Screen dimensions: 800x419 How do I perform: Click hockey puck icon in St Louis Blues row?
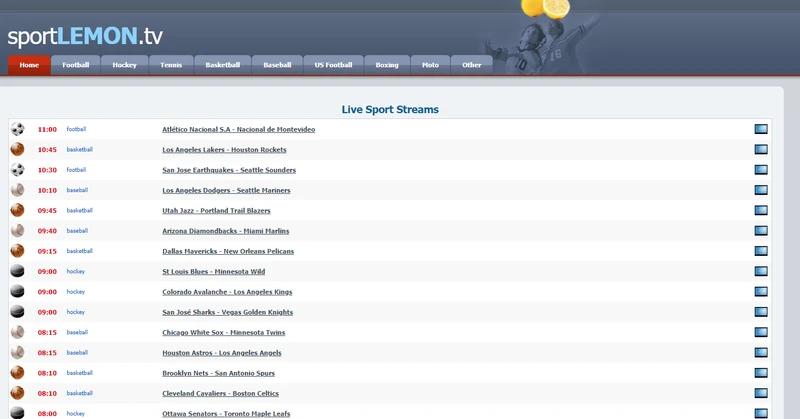click(x=17, y=271)
